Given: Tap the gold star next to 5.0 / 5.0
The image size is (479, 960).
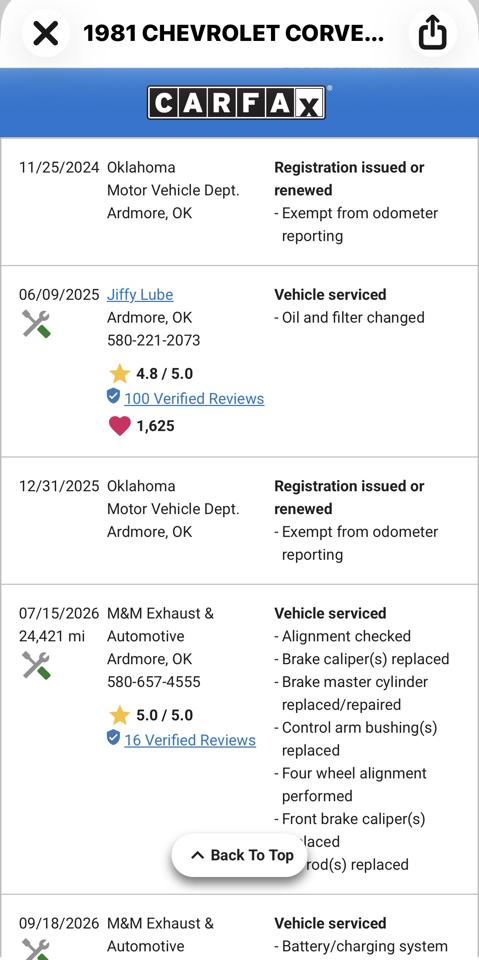Looking at the screenshot, I should point(119,715).
